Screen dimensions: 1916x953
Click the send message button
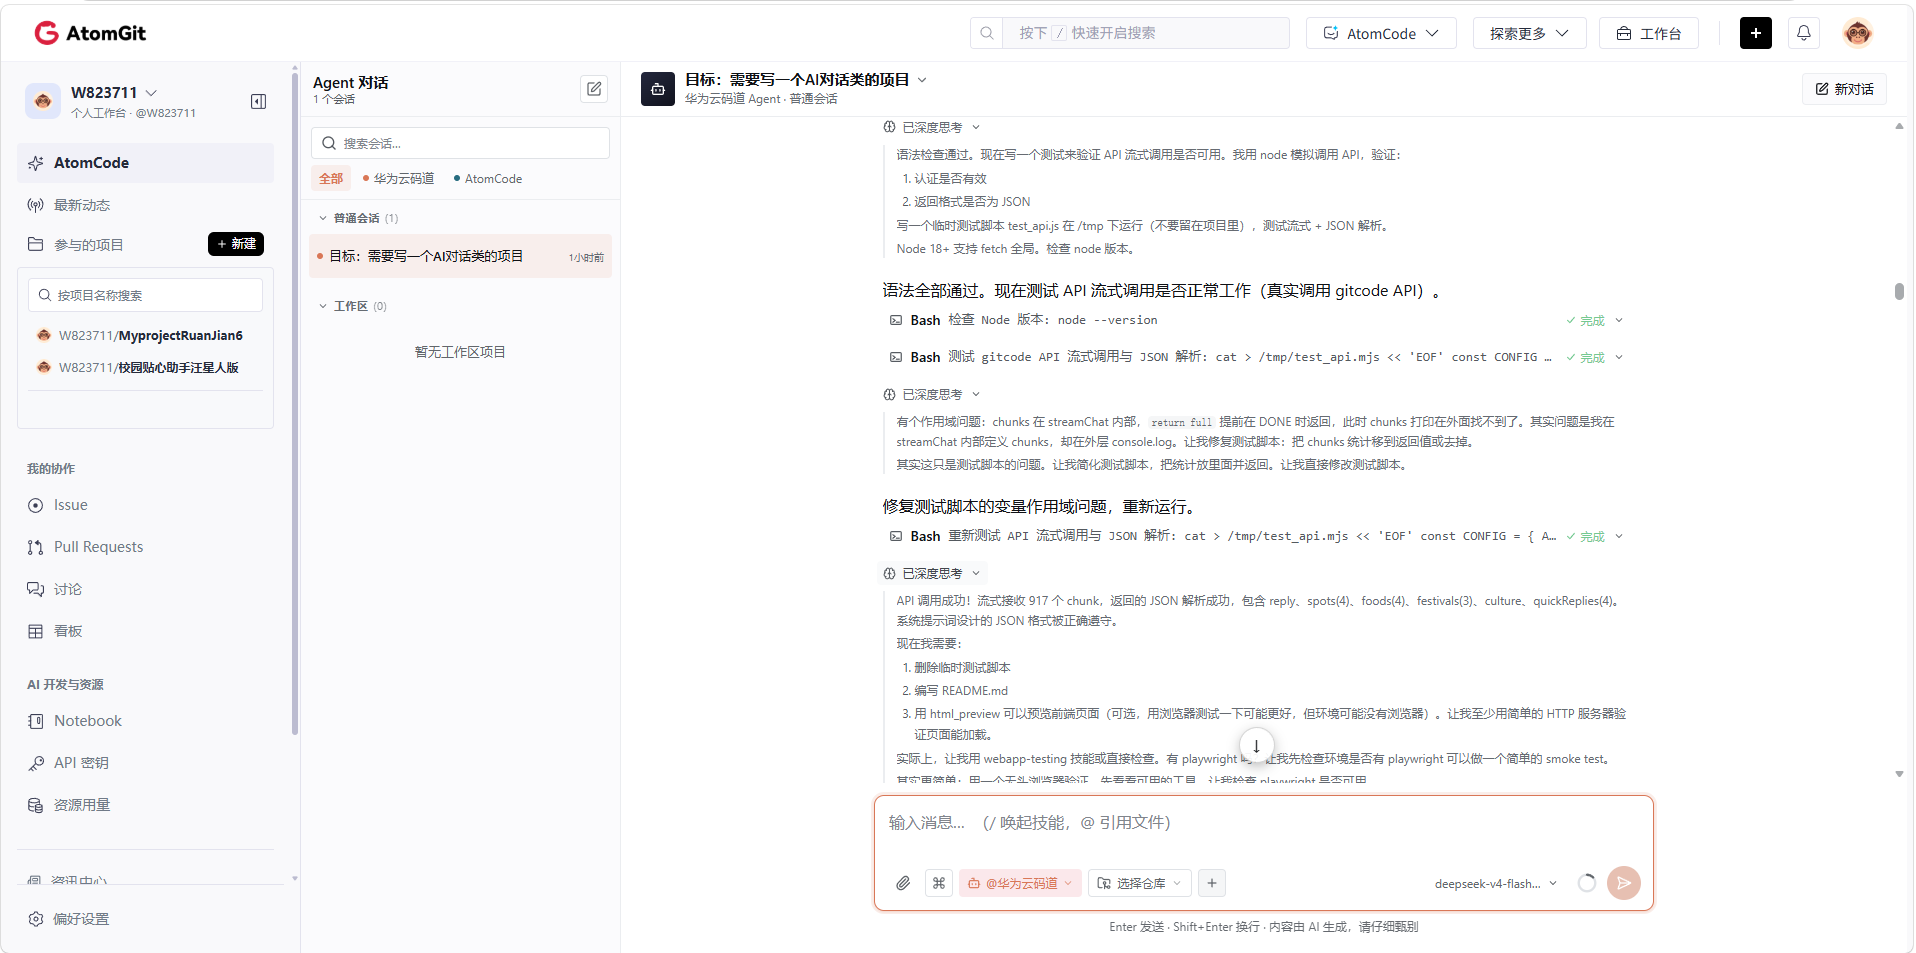coord(1623,883)
